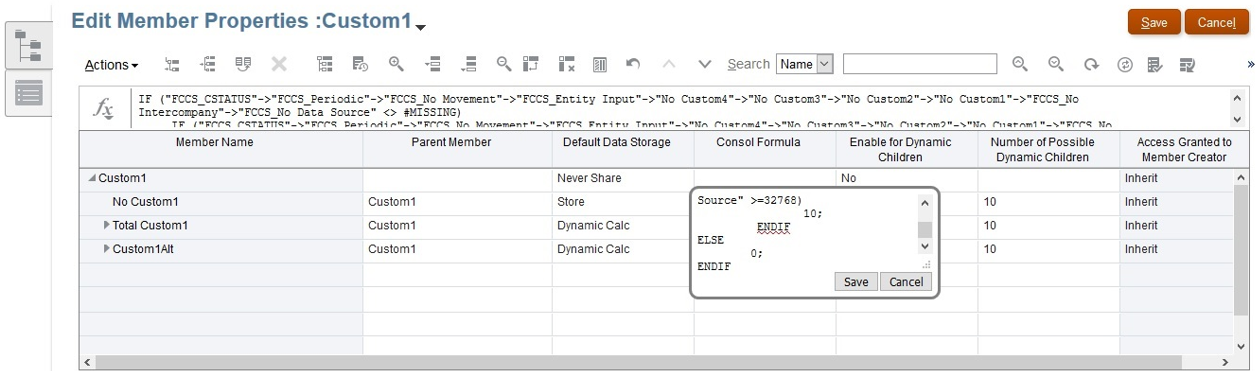Open the Custom1 dimension title dropdown
The height and width of the screenshot is (371, 1256).
[421, 26]
